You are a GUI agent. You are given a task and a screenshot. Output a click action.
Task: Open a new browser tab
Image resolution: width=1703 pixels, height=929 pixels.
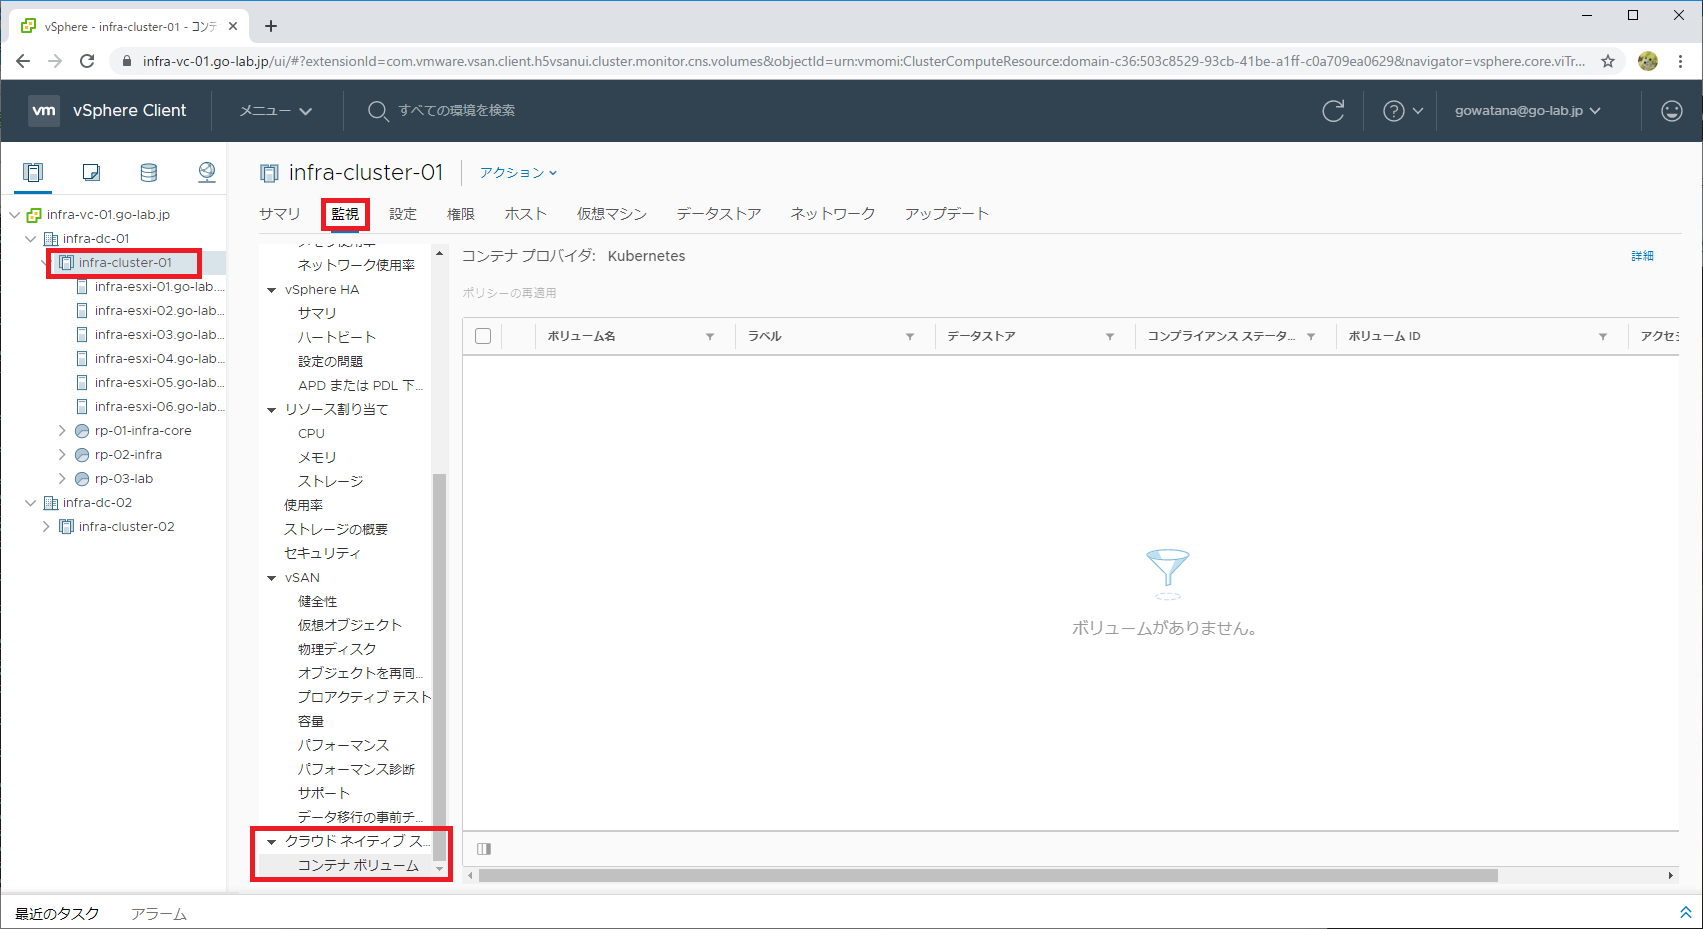(271, 26)
